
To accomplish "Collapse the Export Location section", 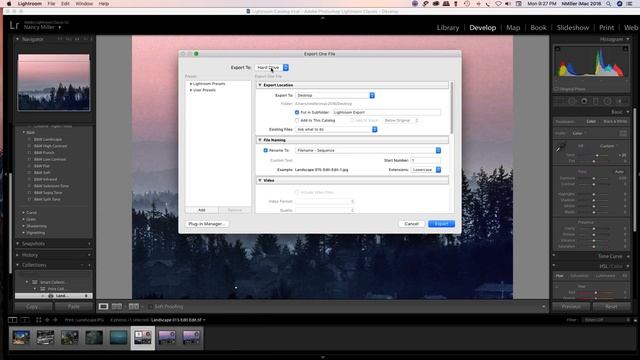I will [260, 85].
